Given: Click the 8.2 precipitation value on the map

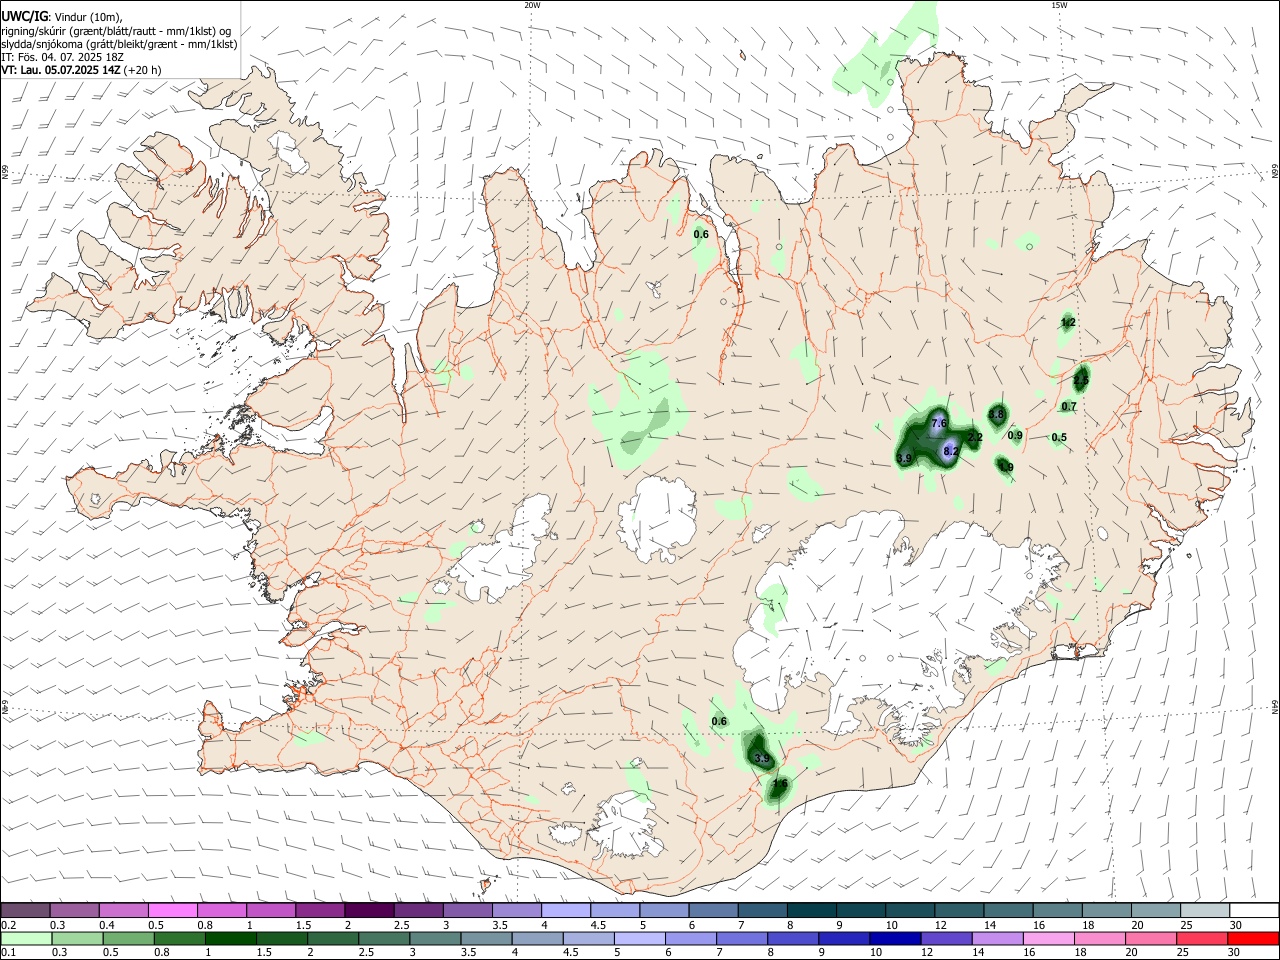Looking at the screenshot, I should point(951,451).
